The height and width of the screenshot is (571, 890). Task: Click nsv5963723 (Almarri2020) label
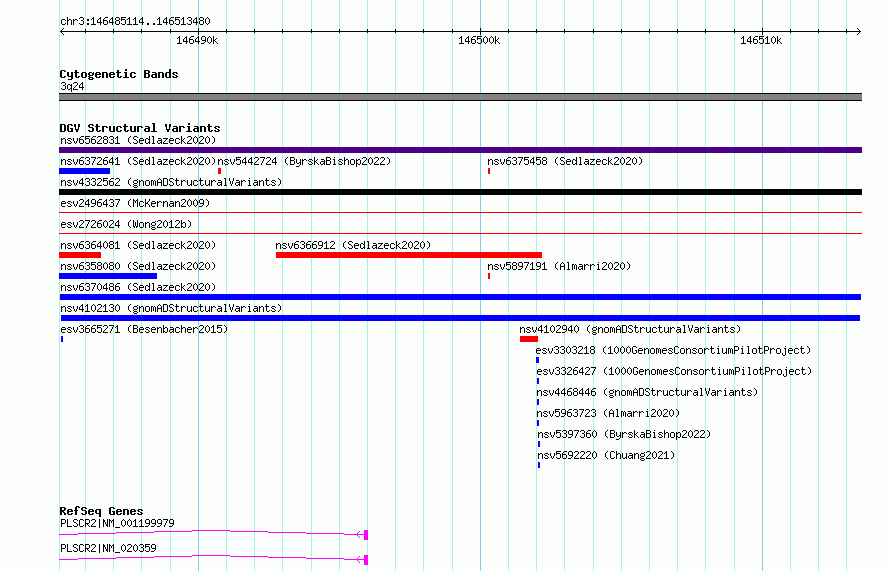(x=608, y=413)
